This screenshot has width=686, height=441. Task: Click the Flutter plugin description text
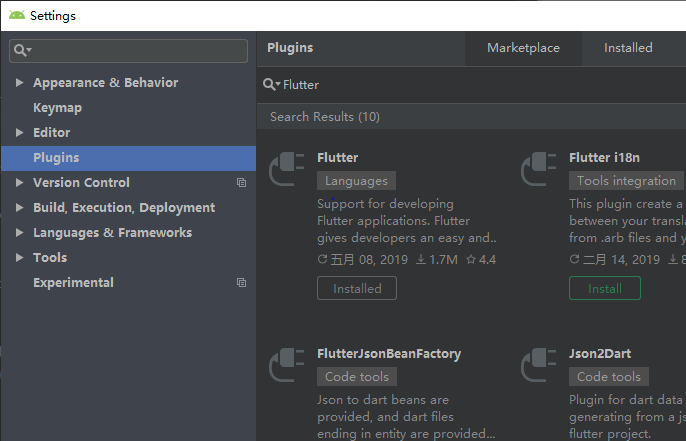[x=407, y=221]
